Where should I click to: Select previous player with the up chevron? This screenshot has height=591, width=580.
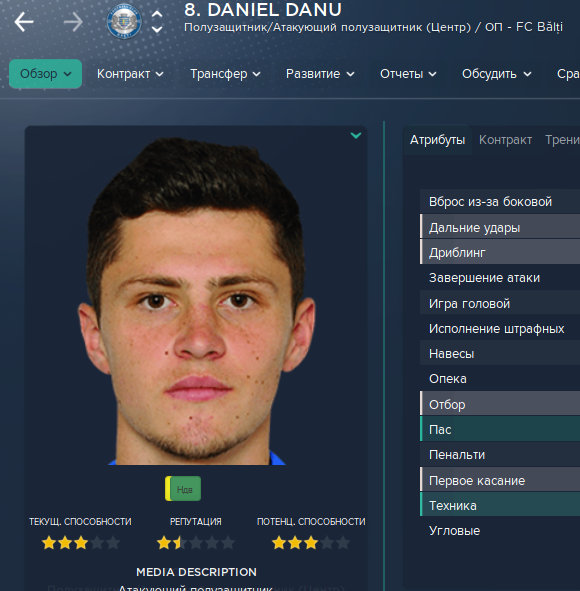pyautogui.click(x=157, y=14)
